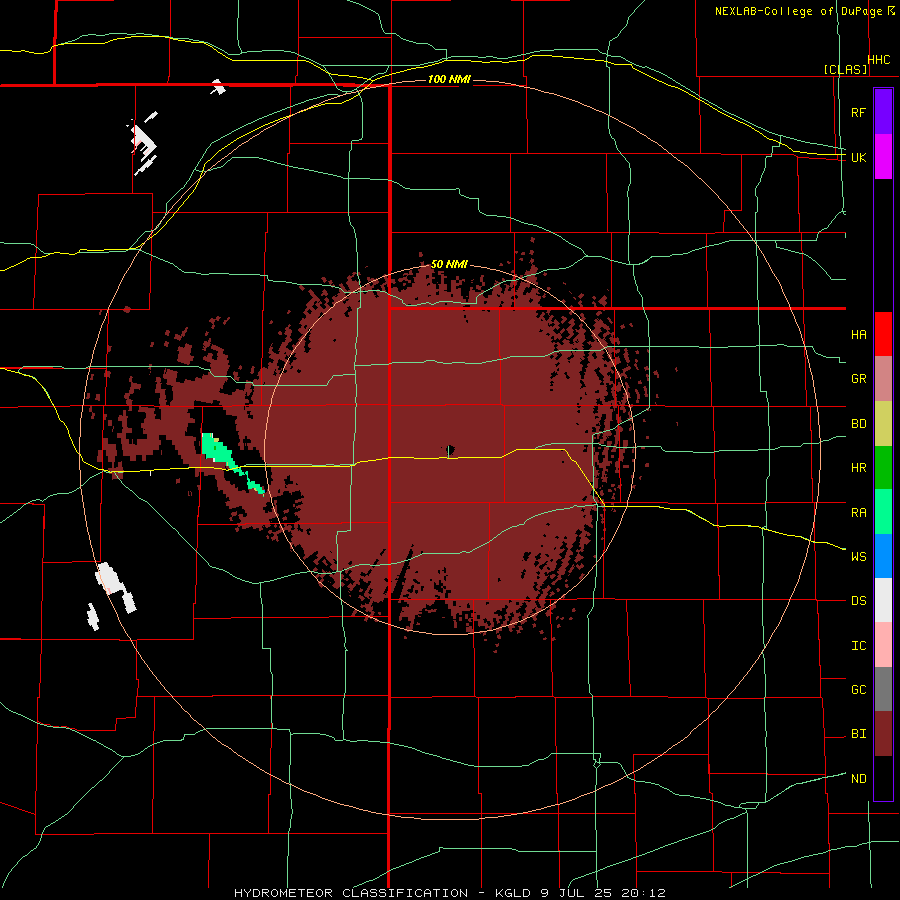Click the HA legend label
This screenshot has width=900, height=900.
859,334
